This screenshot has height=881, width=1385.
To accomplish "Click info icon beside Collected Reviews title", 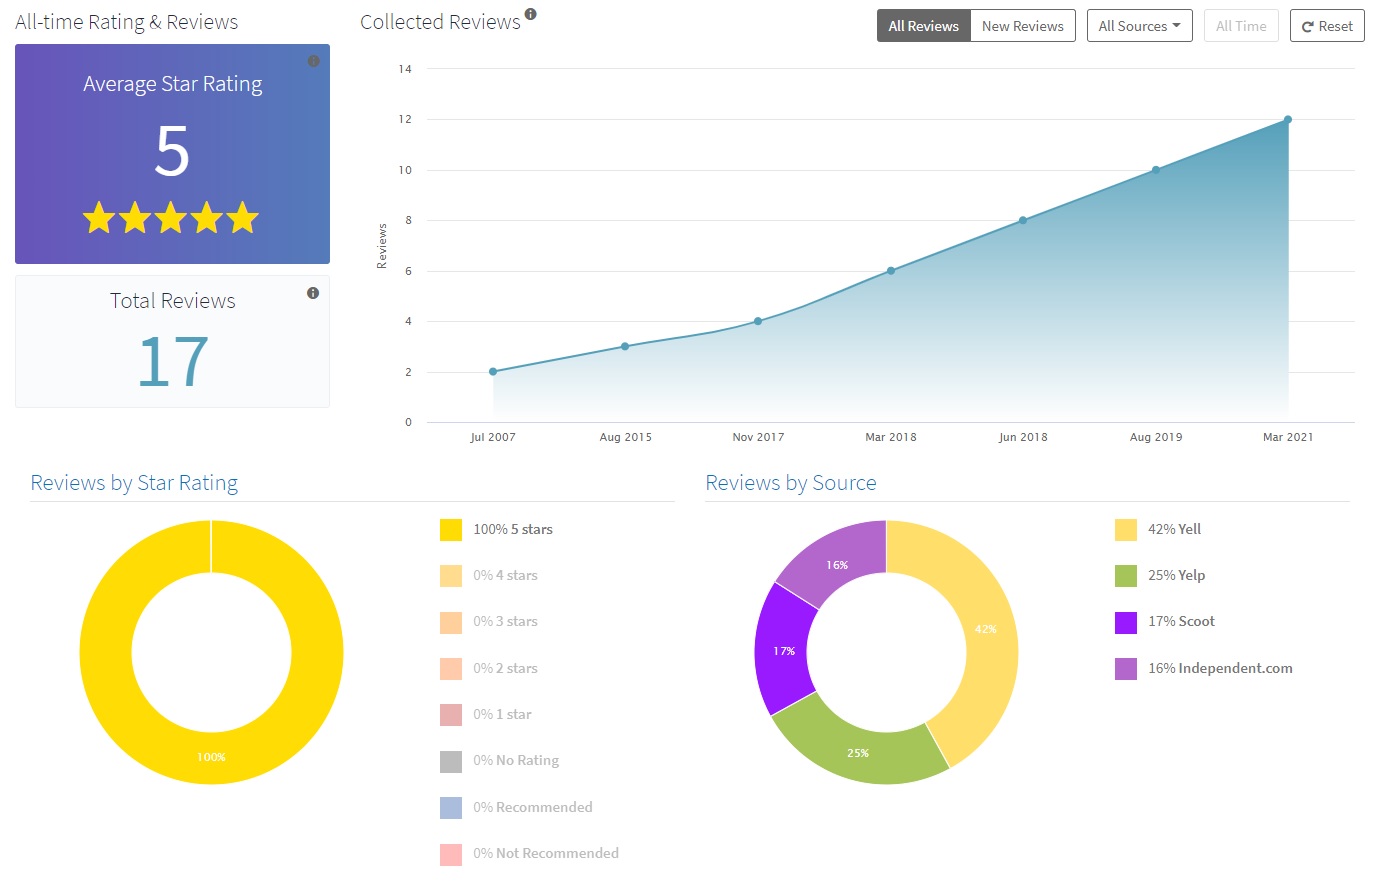I will click(x=531, y=14).
